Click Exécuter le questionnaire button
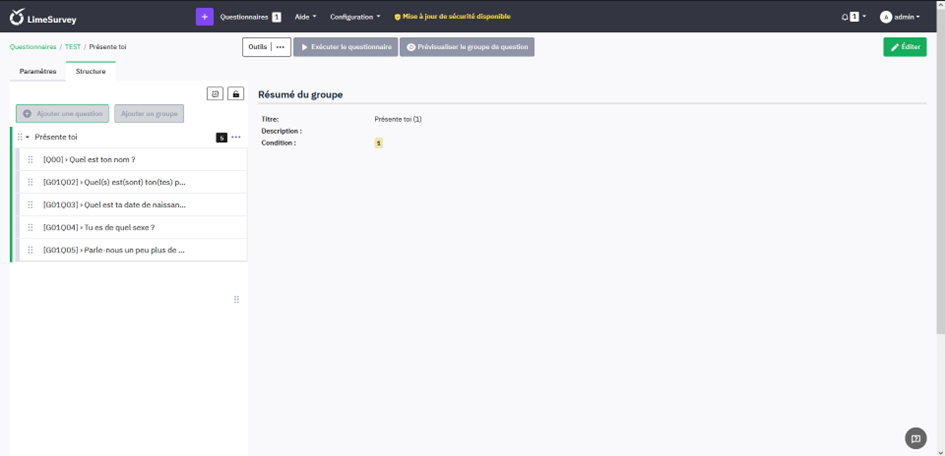 click(x=344, y=47)
